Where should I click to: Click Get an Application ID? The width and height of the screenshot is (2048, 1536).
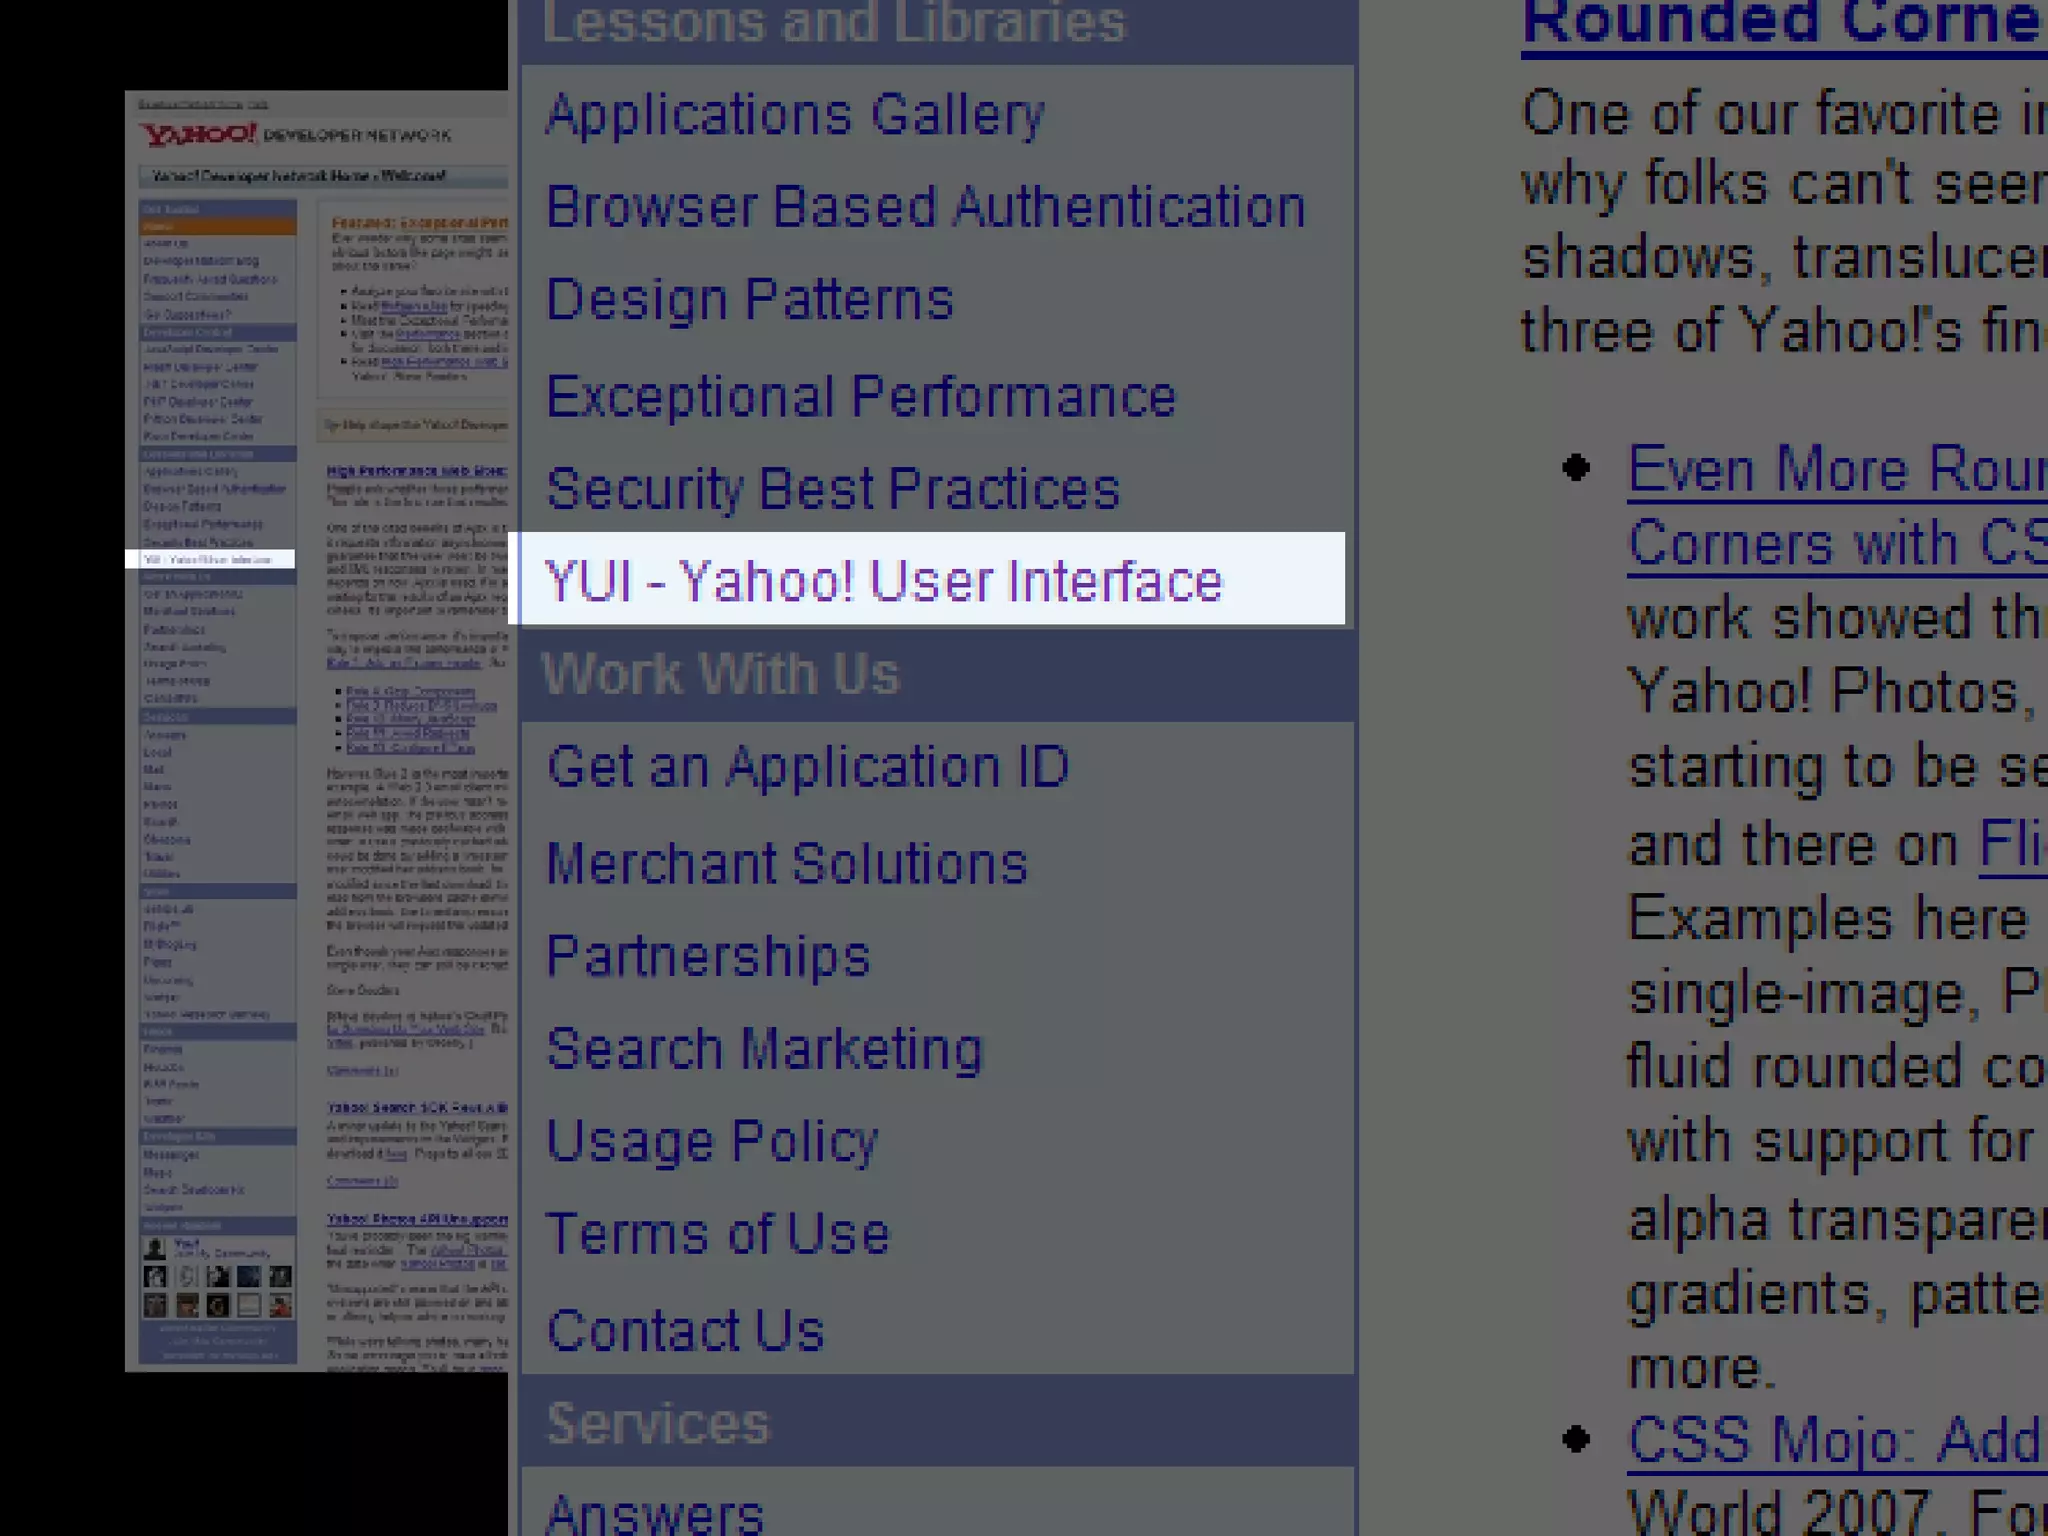[x=808, y=767]
